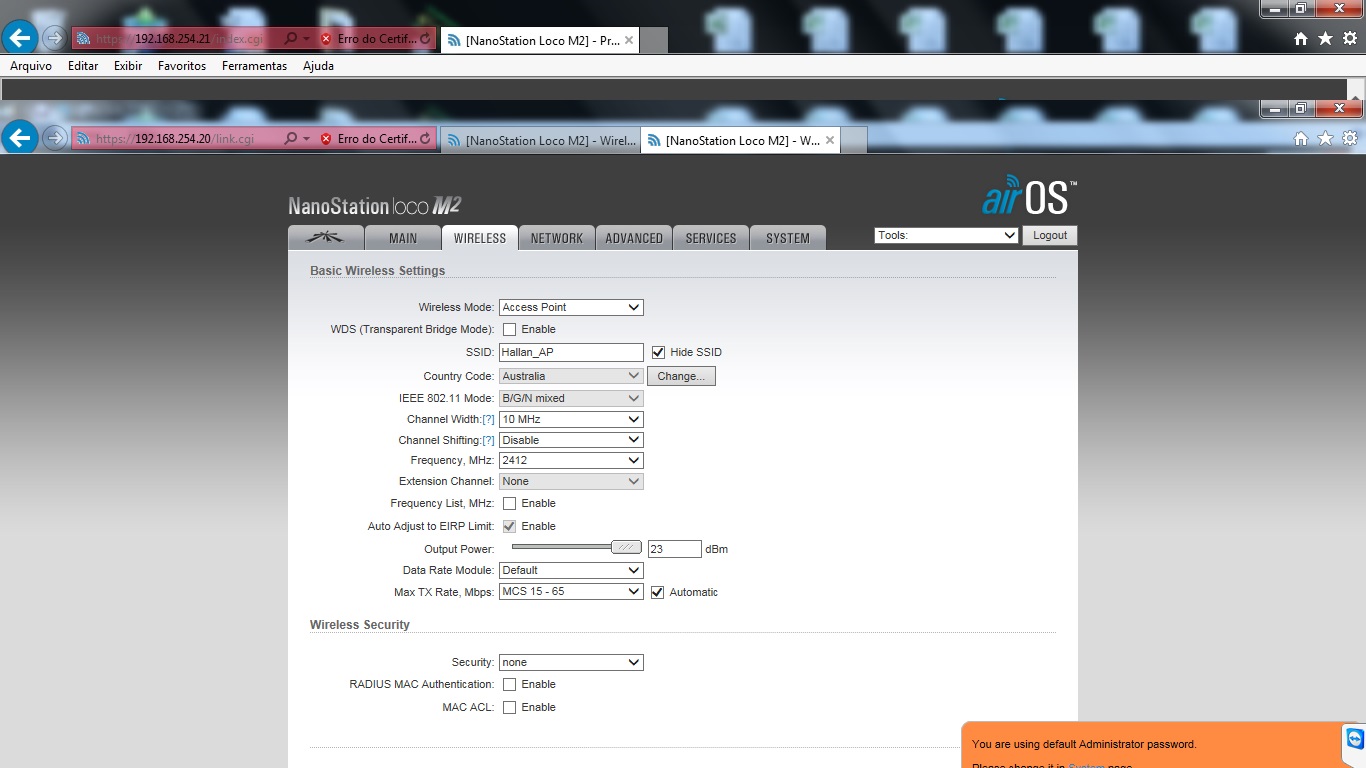Click the SSID input field
The width and height of the screenshot is (1366, 768).
pos(571,352)
